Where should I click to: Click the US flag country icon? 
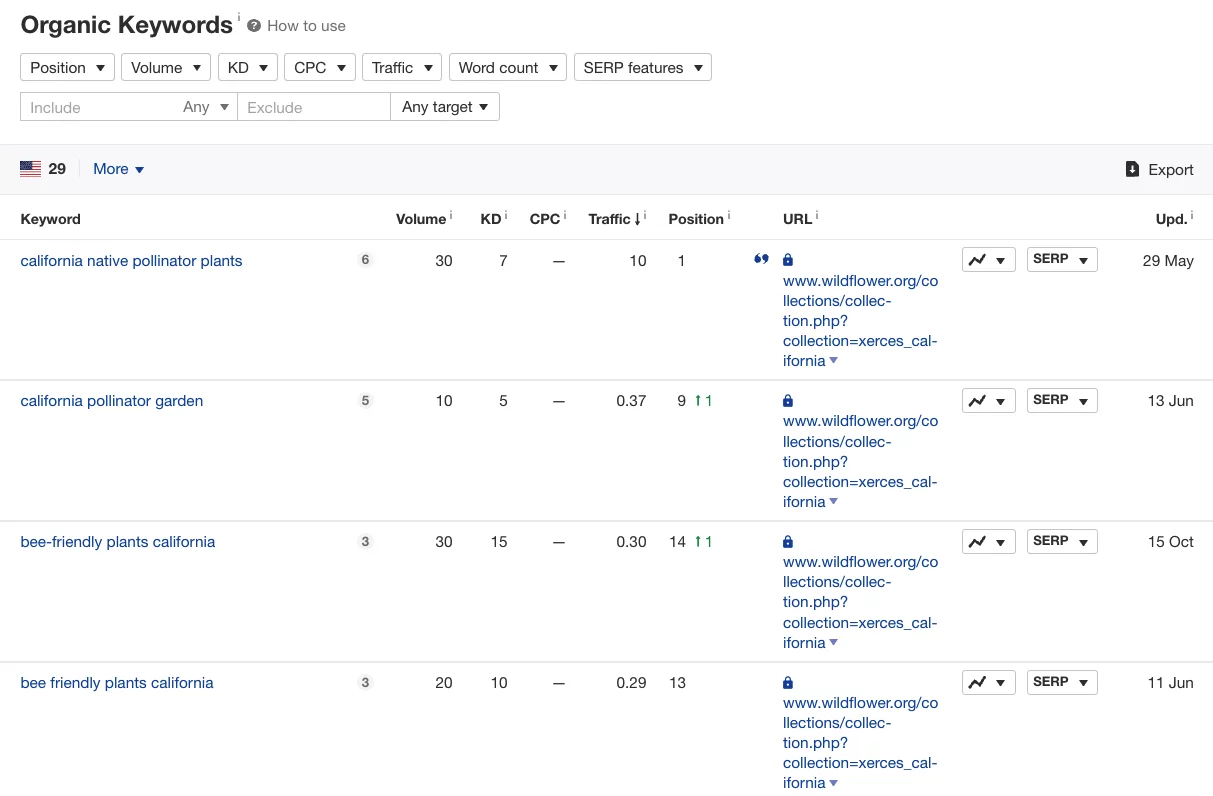point(31,169)
